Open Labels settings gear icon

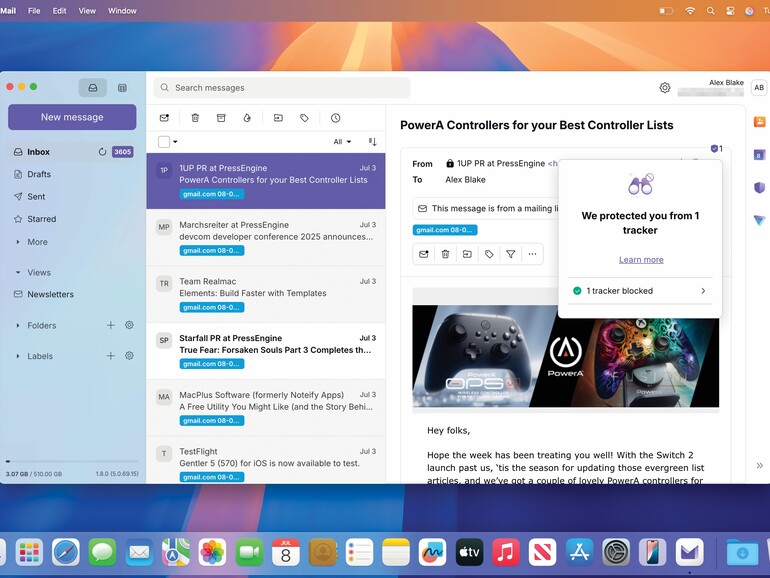click(x=129, y=356)
